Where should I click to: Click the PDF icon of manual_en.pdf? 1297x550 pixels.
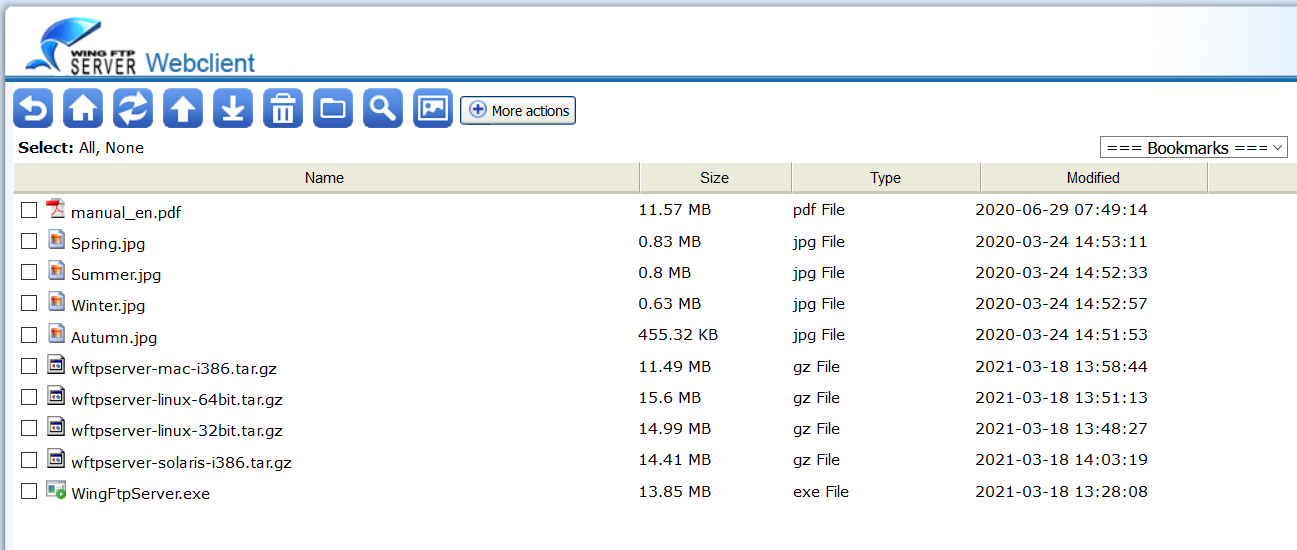(56, 209)
